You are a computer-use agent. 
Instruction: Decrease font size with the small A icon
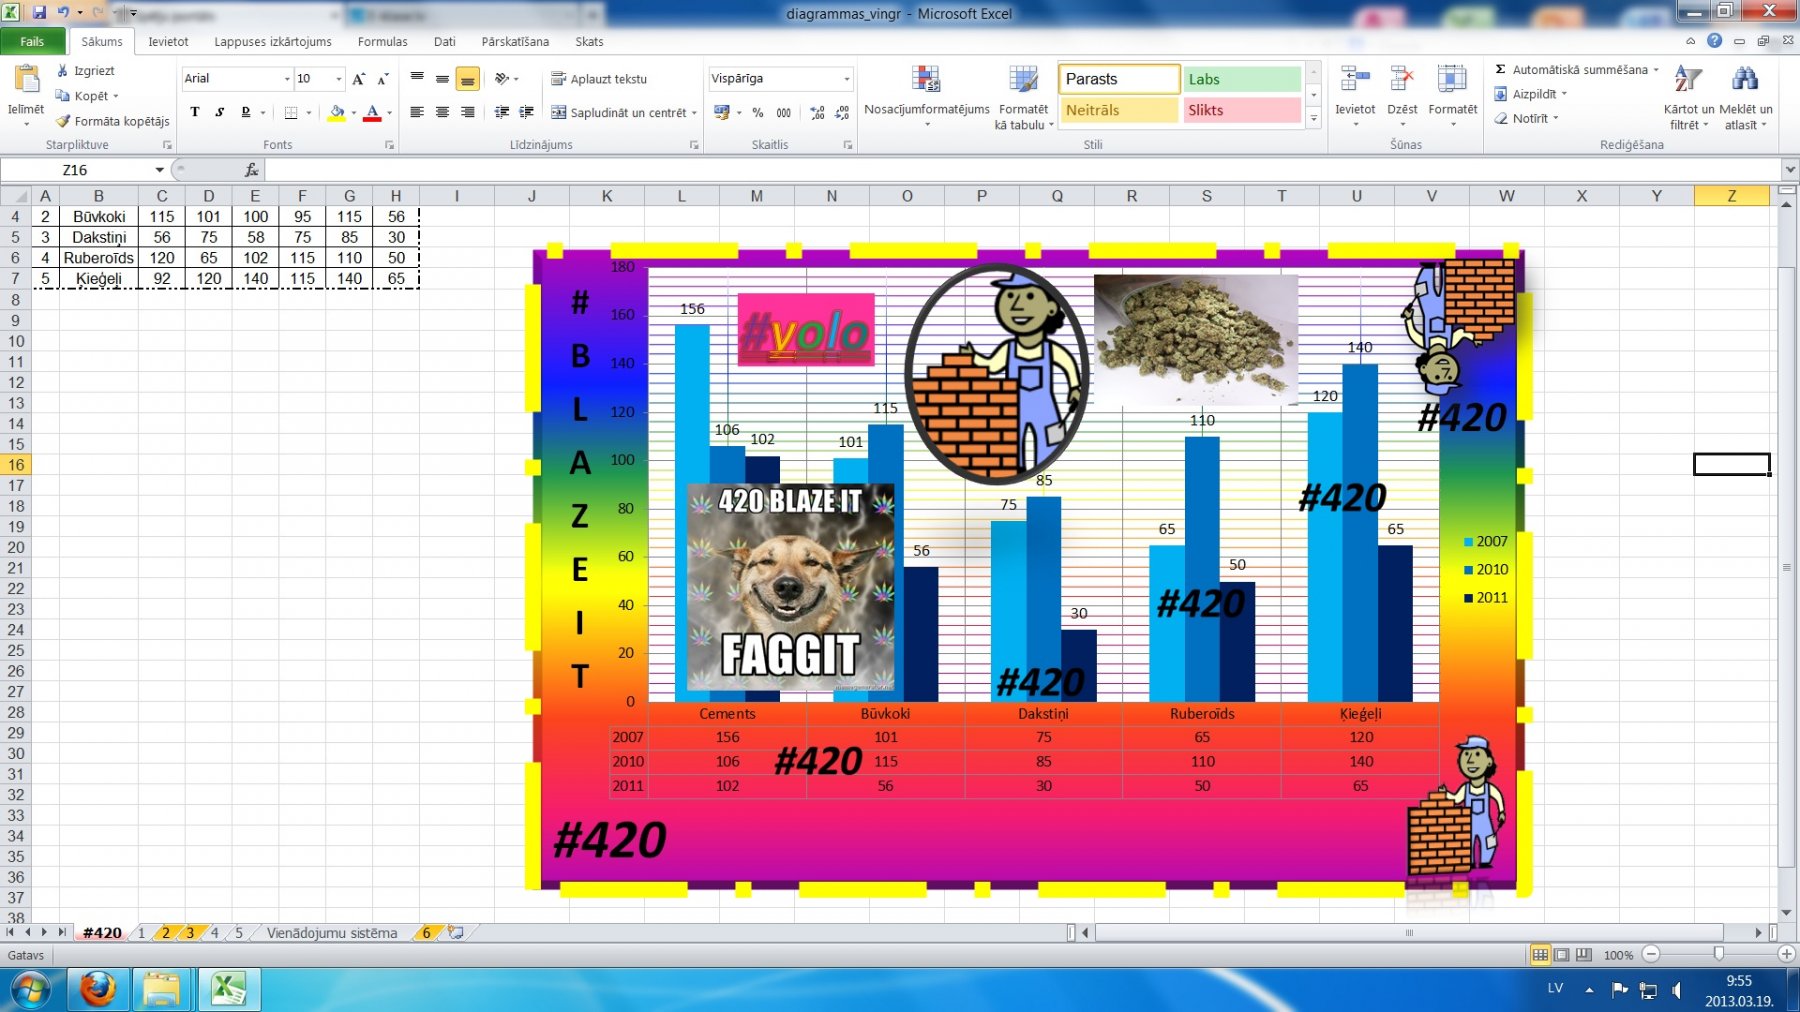click(383, 79)
